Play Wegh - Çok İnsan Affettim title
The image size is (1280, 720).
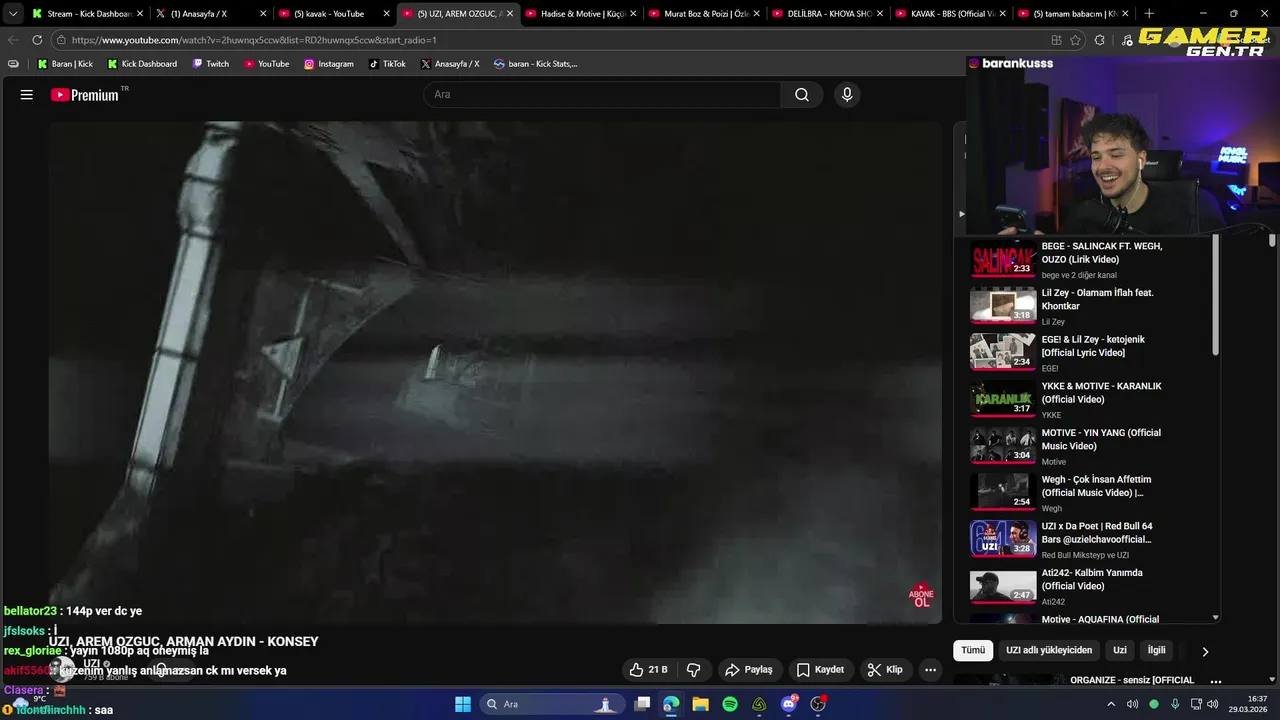coord(1096,486)
